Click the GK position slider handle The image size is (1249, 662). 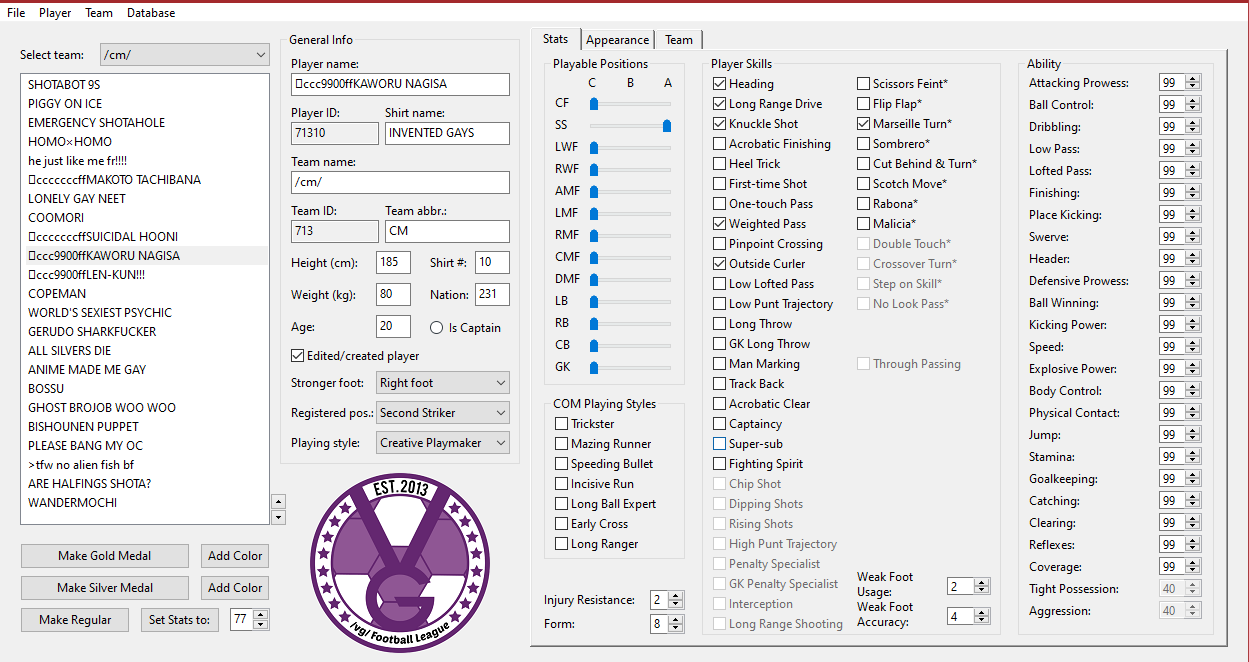tap(594, 367)
